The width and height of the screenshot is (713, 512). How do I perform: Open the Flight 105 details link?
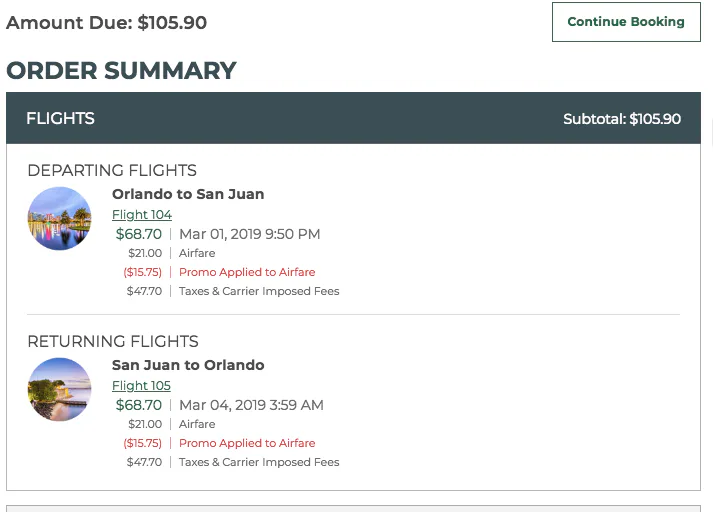click(141, 386)
